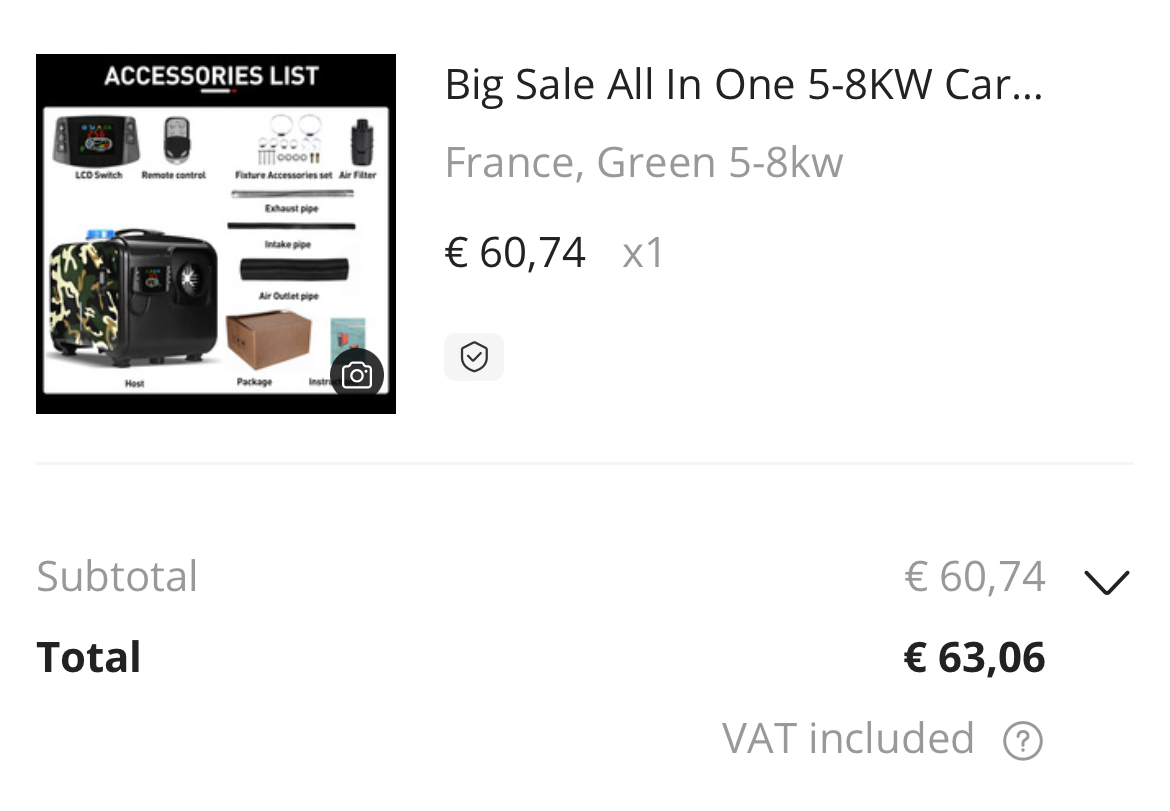Click the x1 quantity indicator
This screenshot has height=811, width=1170.
click(643, 254)
